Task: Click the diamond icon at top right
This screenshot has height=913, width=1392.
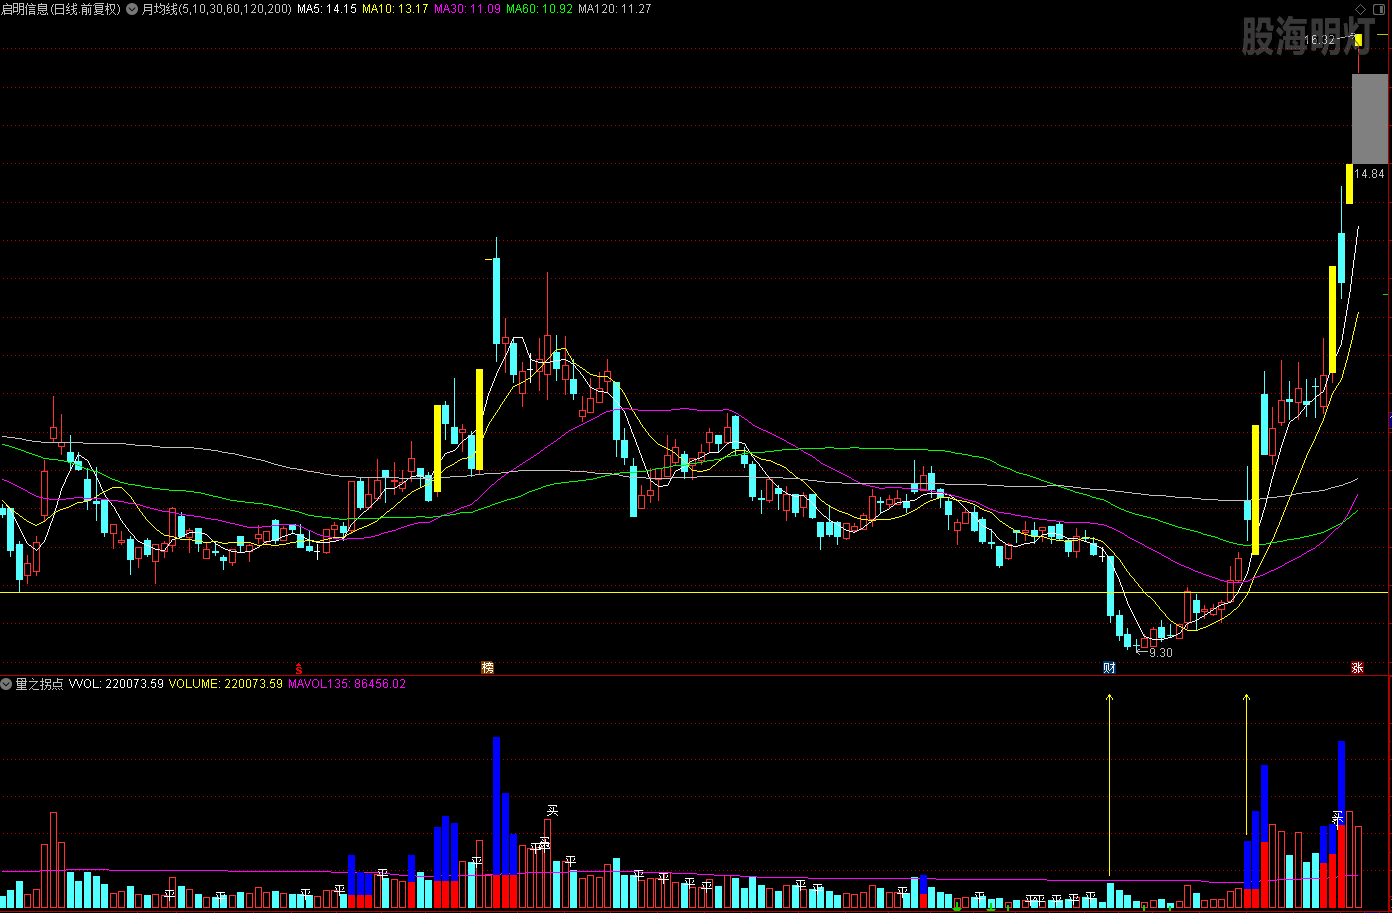Action: pos(1362,9)
